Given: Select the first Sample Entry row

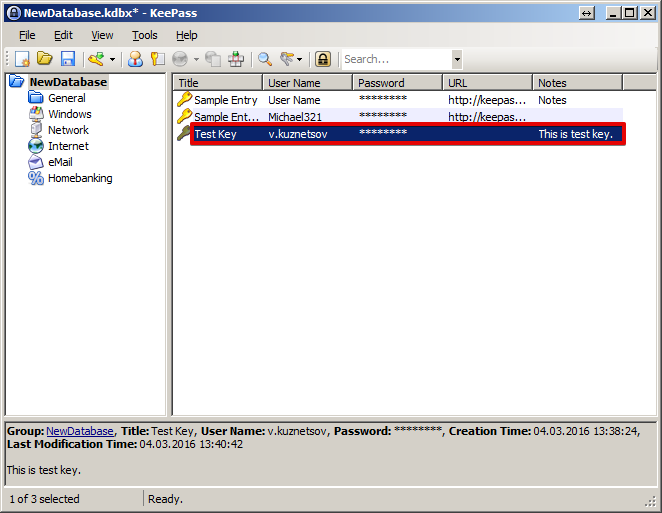Looking at the screenshot, I should coord(225,100).
